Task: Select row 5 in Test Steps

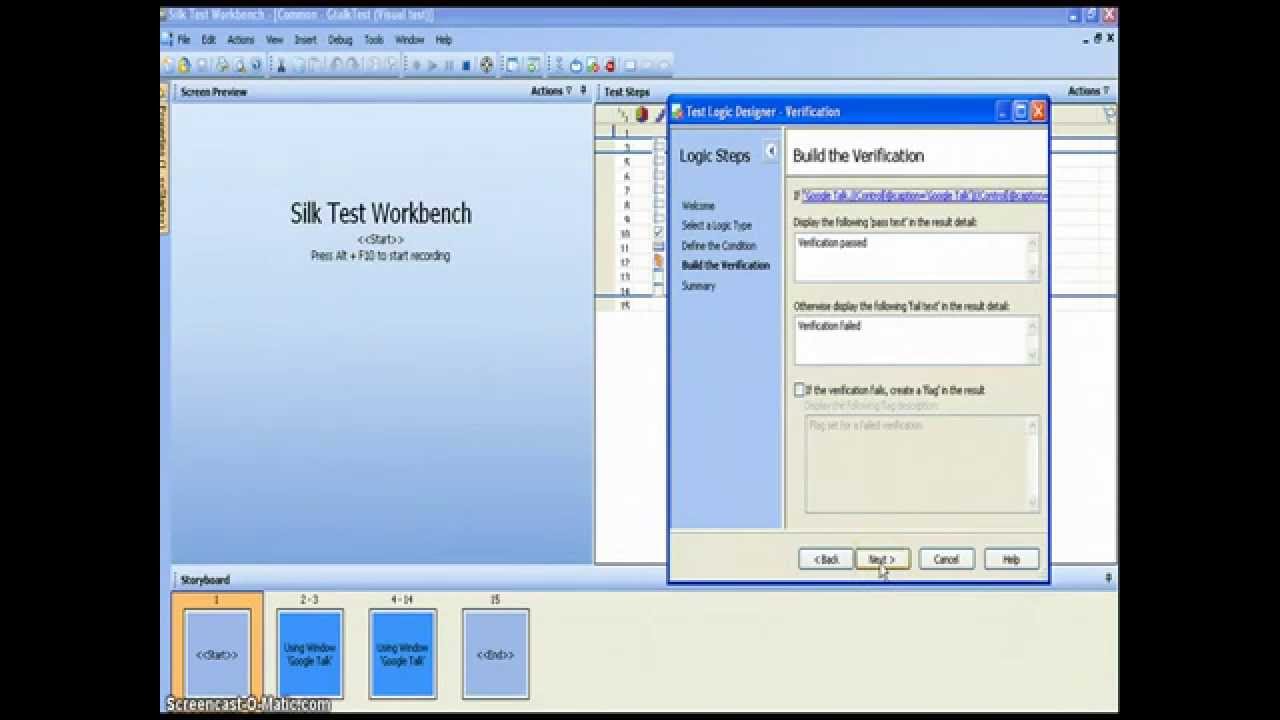Action: (627, 161)
